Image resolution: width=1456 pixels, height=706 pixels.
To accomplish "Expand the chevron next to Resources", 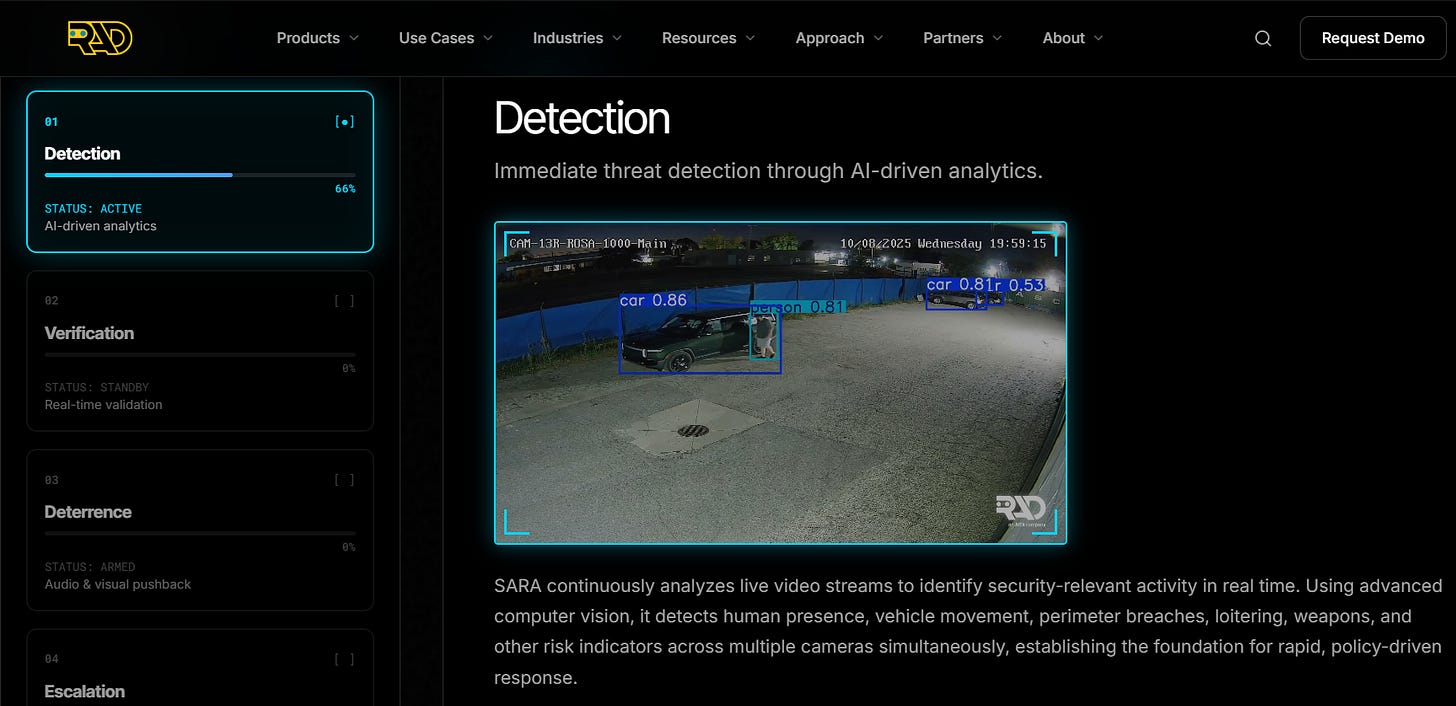I will (x=750, y=38).
